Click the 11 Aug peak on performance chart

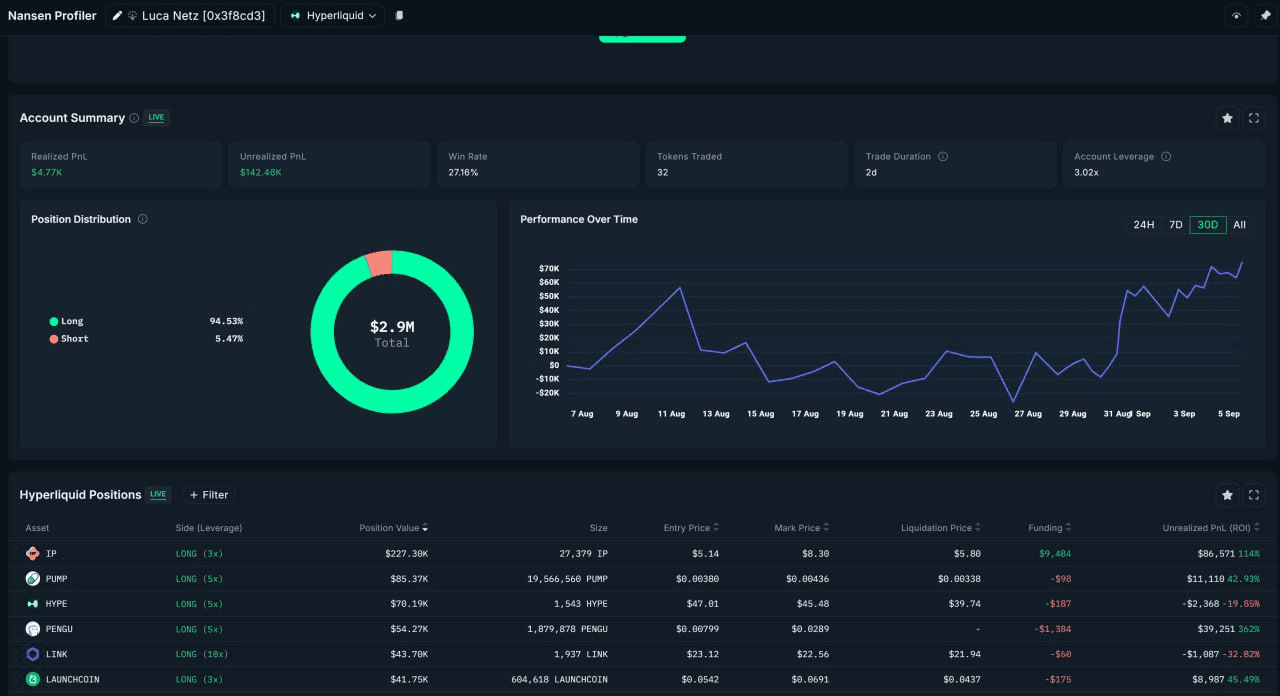tap(680, 288)
